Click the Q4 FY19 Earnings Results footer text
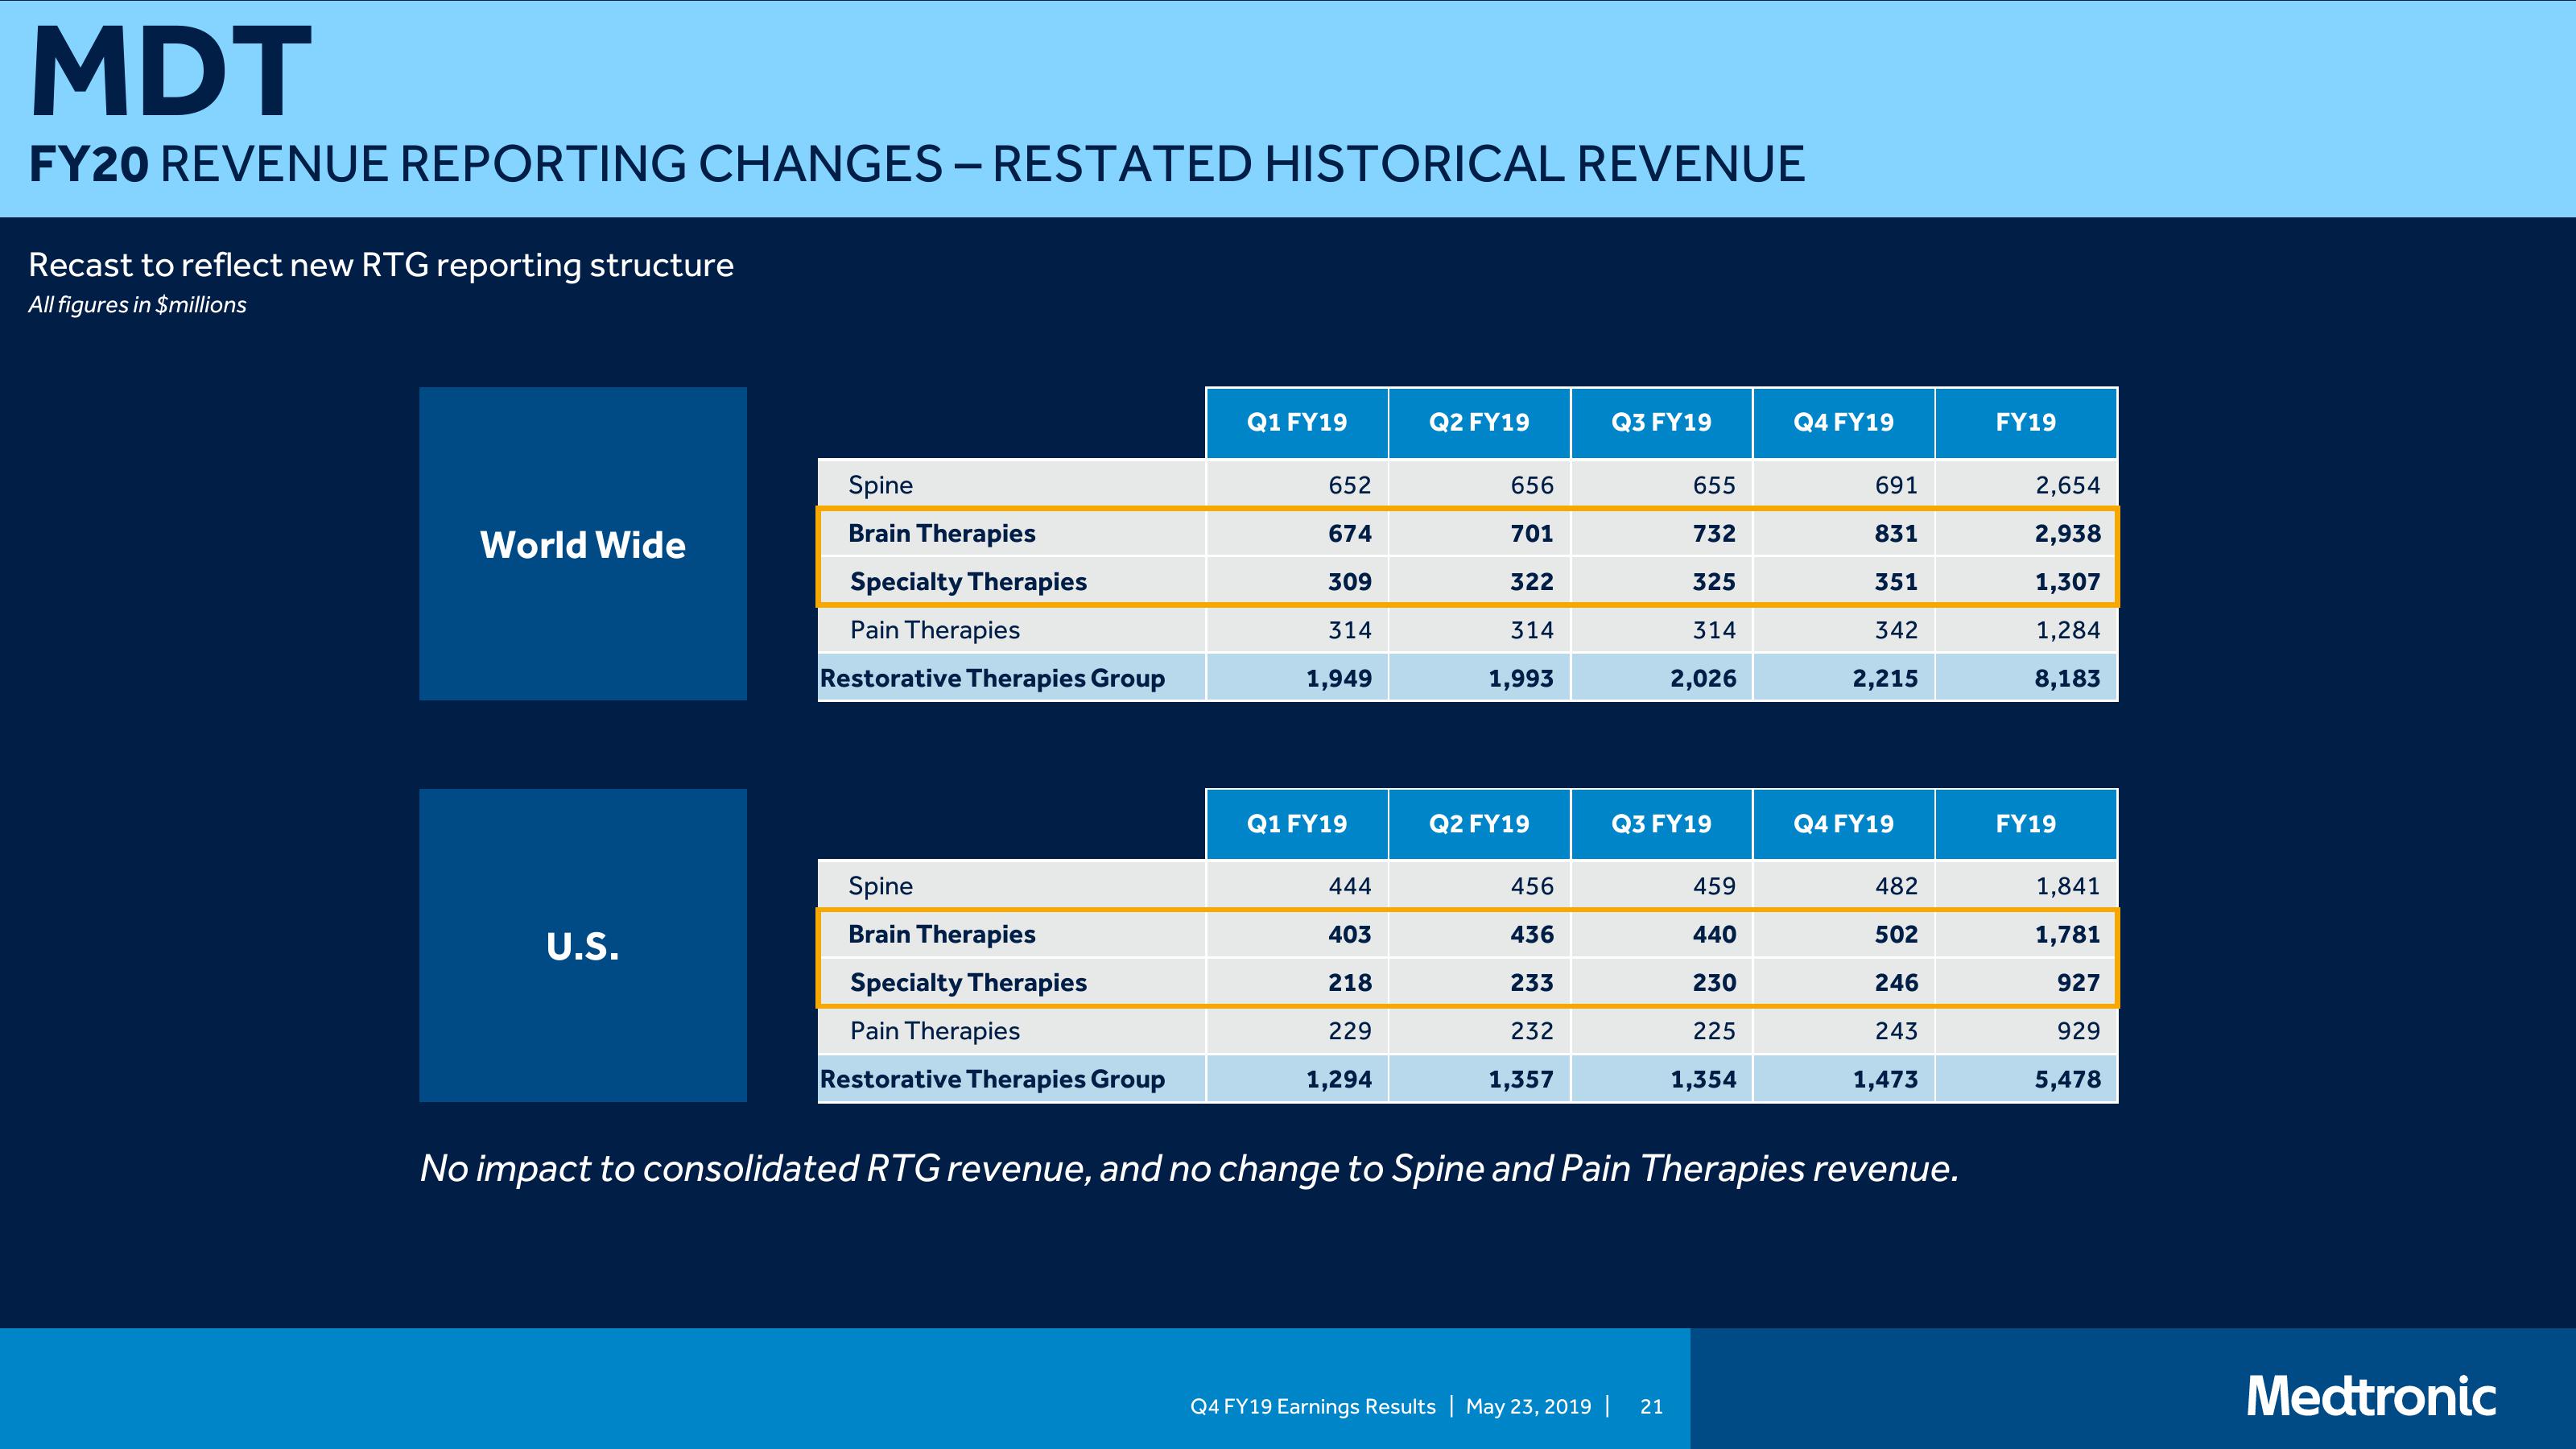This screenshot has height=1449, width=2576. point(1313,1407)
